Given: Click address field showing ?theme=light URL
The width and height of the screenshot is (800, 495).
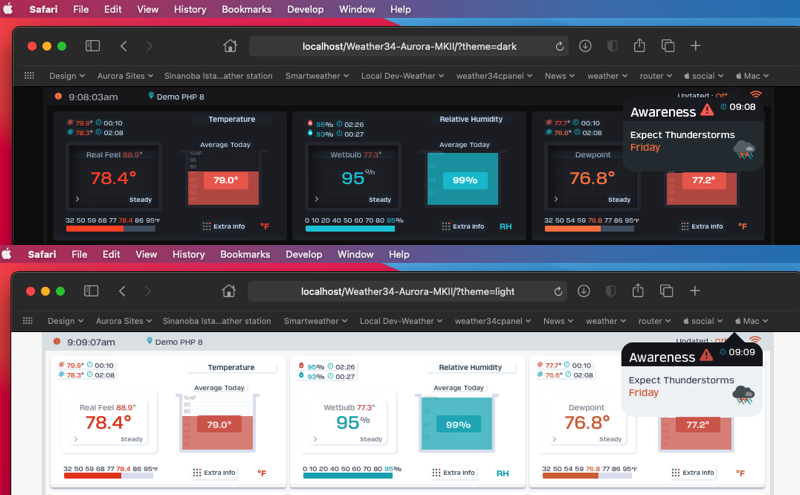Looking at the screenshot, I should point(408,291).
